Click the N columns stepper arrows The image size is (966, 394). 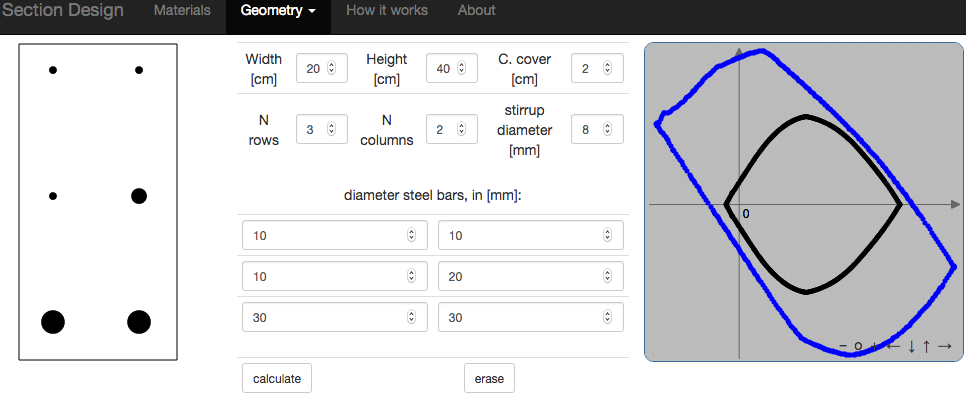pyautogui.click(x=461, y=129)
